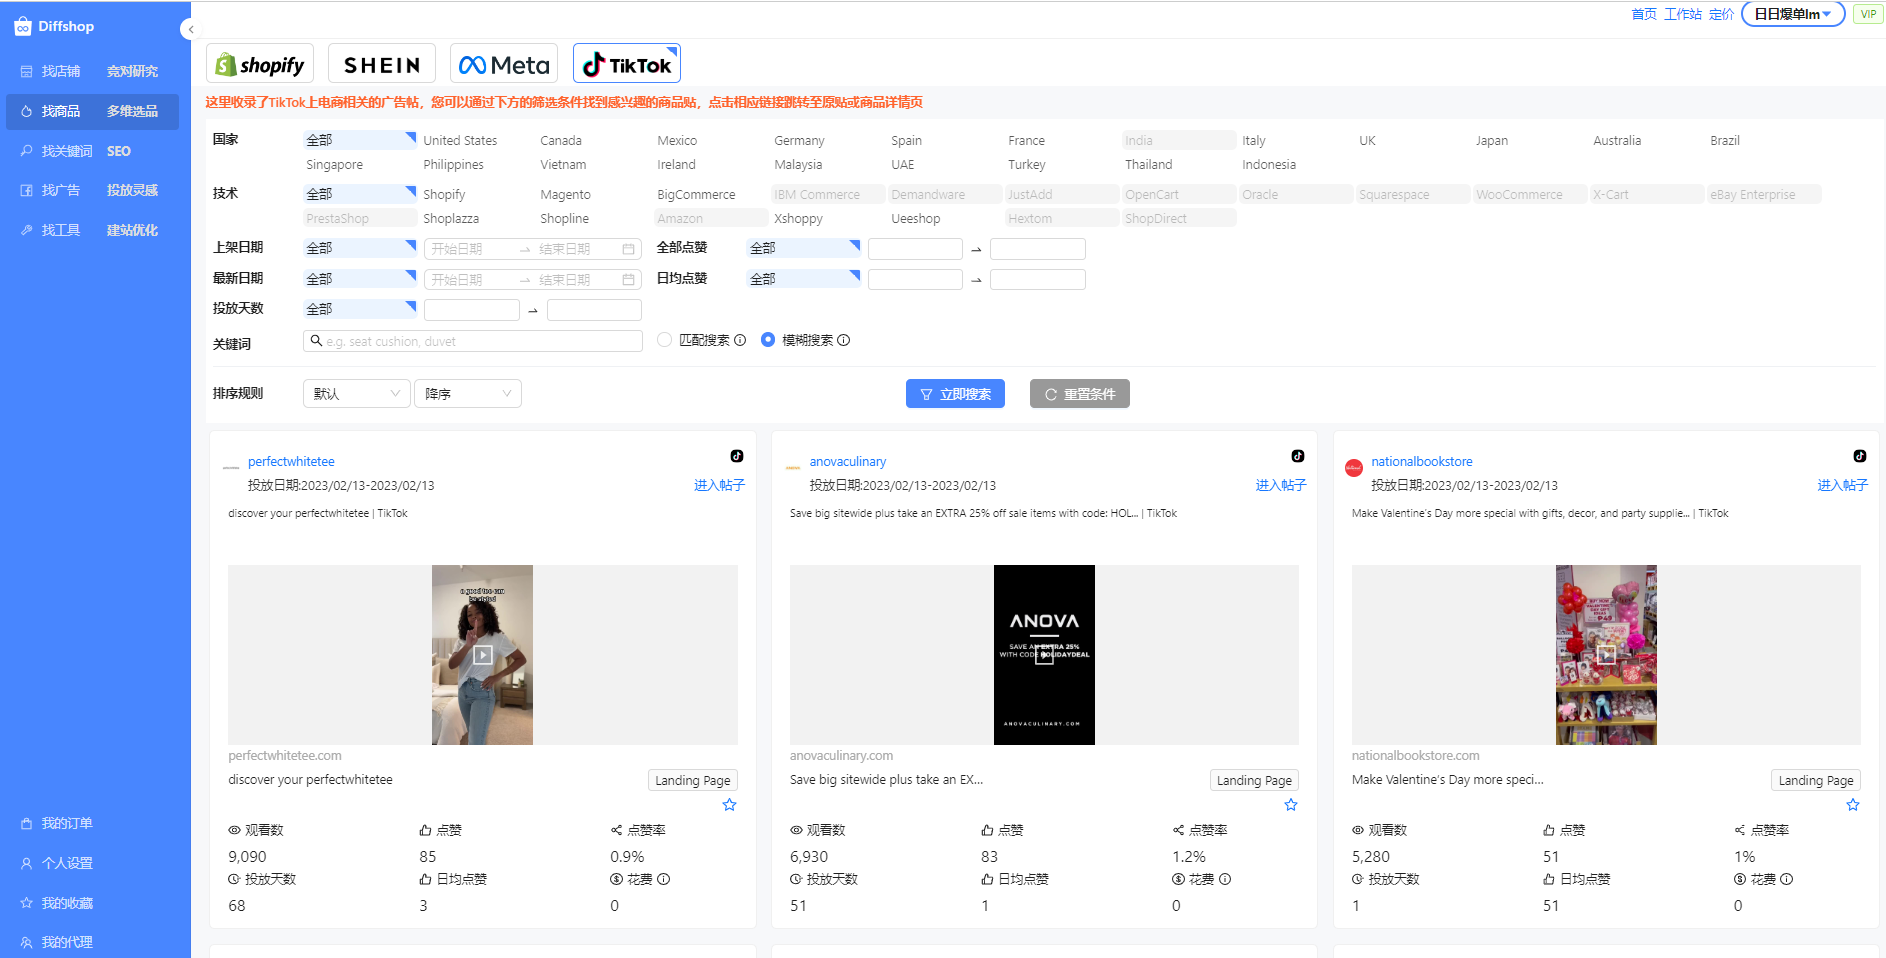Play the perfectwhitetee video thumbnail
This screenshot has height=958, width=1886.
tap(482, 655)
